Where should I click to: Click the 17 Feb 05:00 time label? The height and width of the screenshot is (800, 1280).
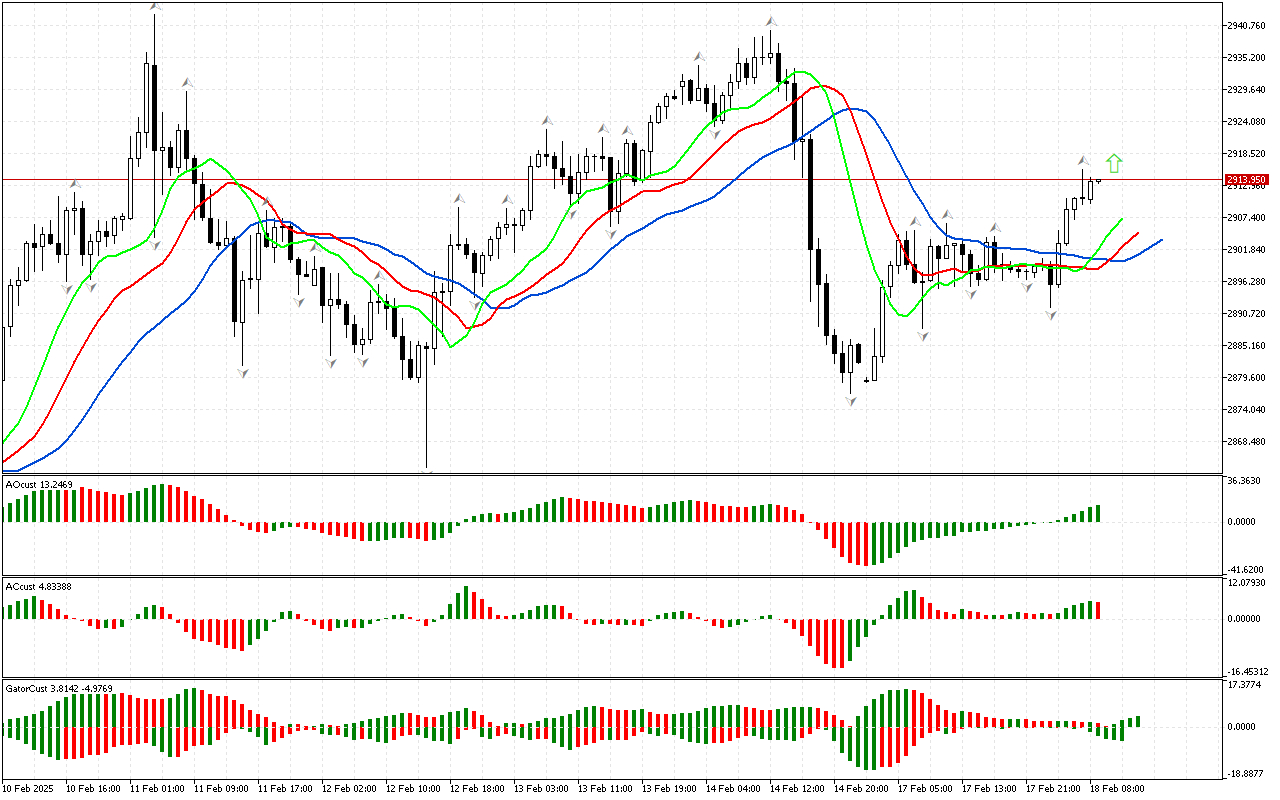click(x=925, y=789)
